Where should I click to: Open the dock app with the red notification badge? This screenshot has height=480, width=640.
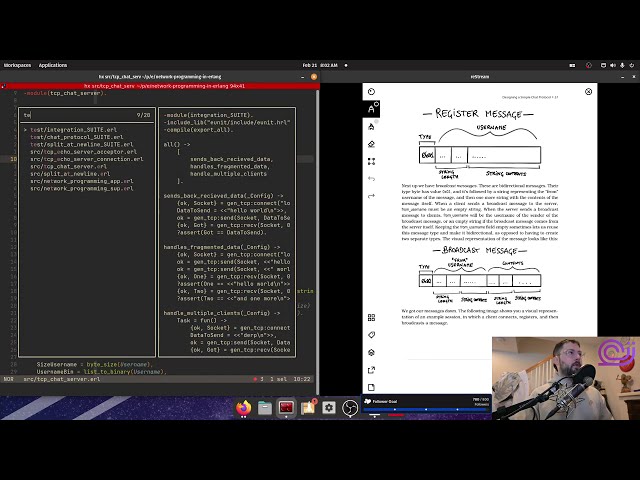[x=308, y=407]
